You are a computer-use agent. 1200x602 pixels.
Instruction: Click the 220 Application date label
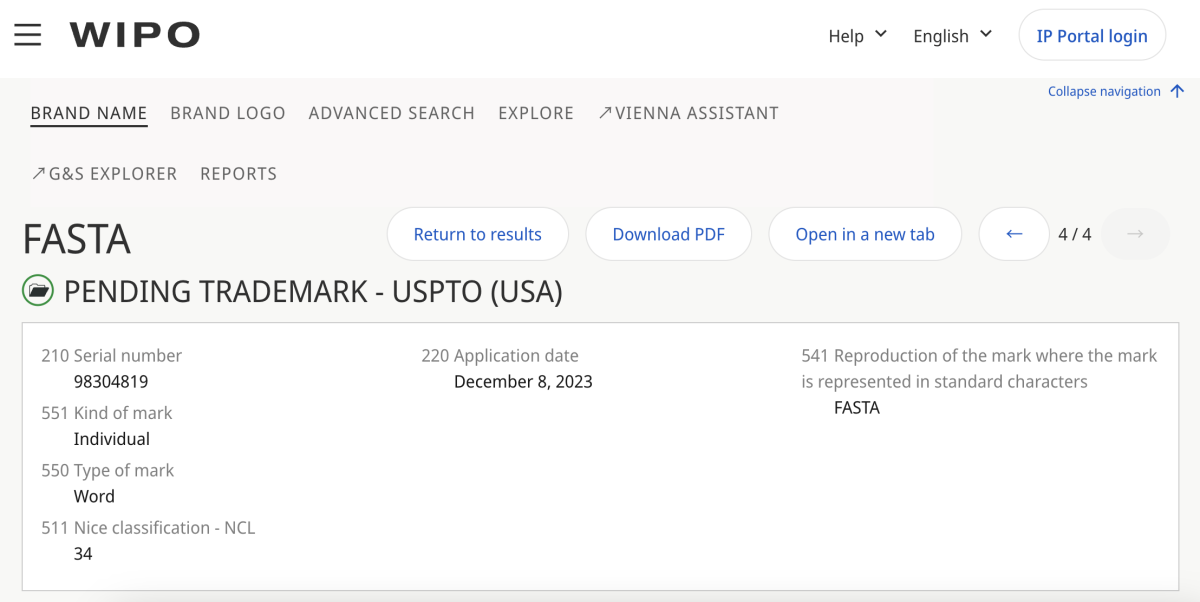500,355
